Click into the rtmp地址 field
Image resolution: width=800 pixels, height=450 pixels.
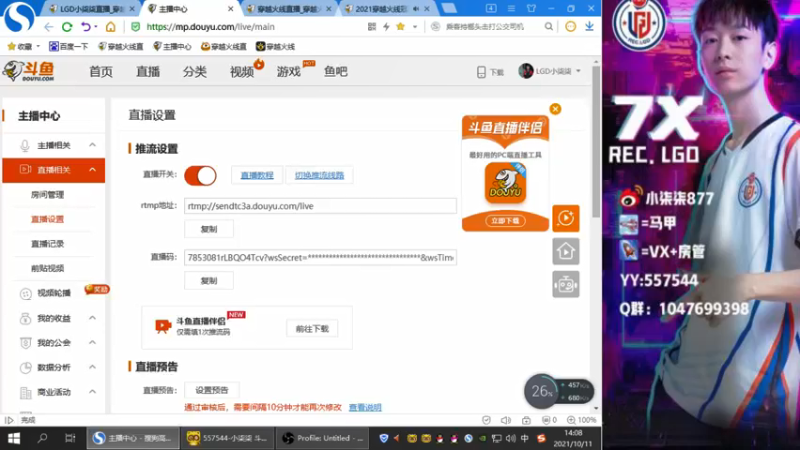coord(320,206)
